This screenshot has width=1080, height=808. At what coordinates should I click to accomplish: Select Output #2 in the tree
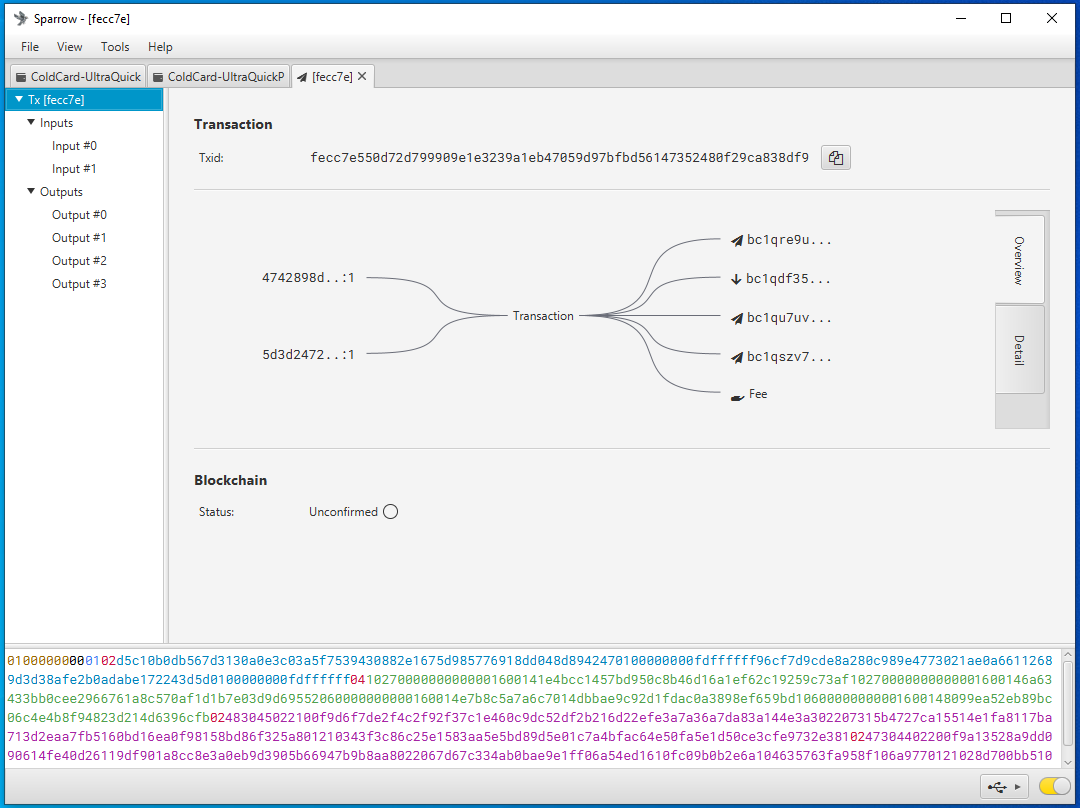tap(79, 261)
